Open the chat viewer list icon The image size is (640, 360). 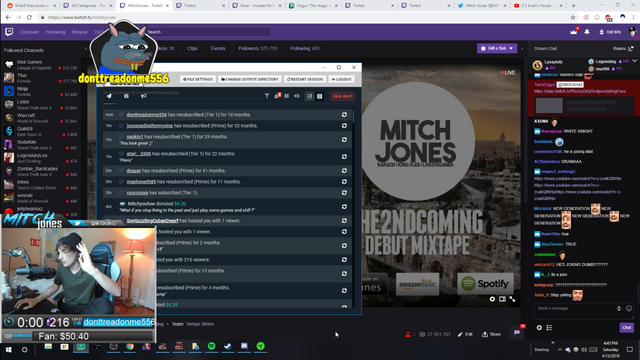549,327
